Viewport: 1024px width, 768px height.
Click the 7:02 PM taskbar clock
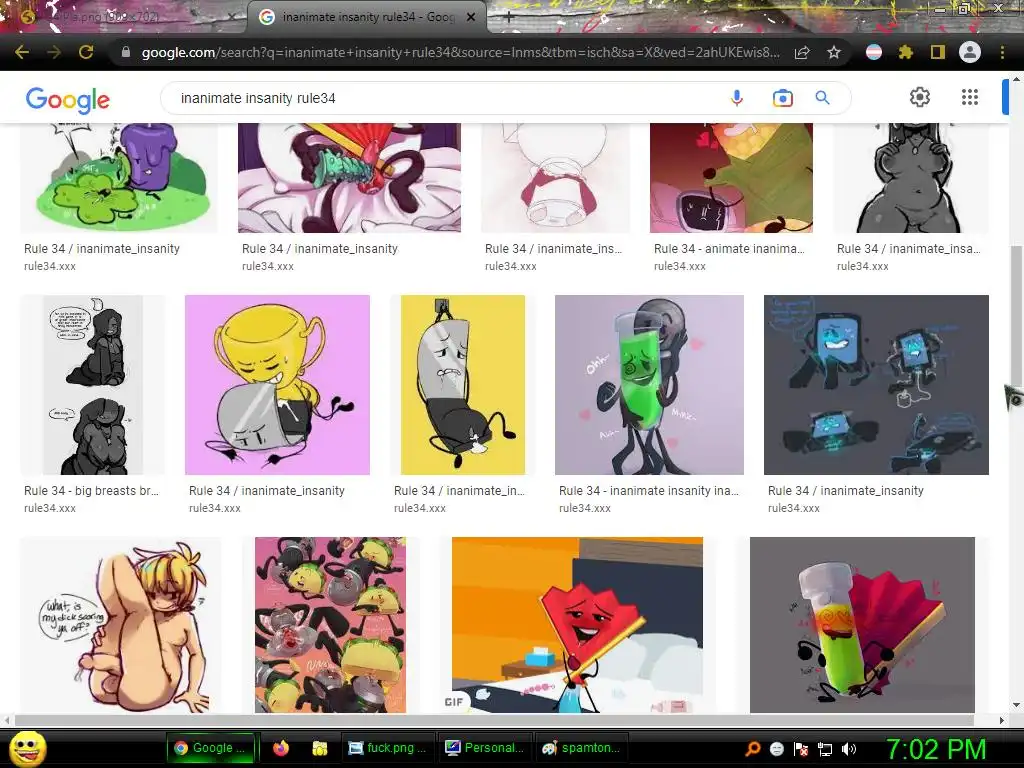pos(936,749)
